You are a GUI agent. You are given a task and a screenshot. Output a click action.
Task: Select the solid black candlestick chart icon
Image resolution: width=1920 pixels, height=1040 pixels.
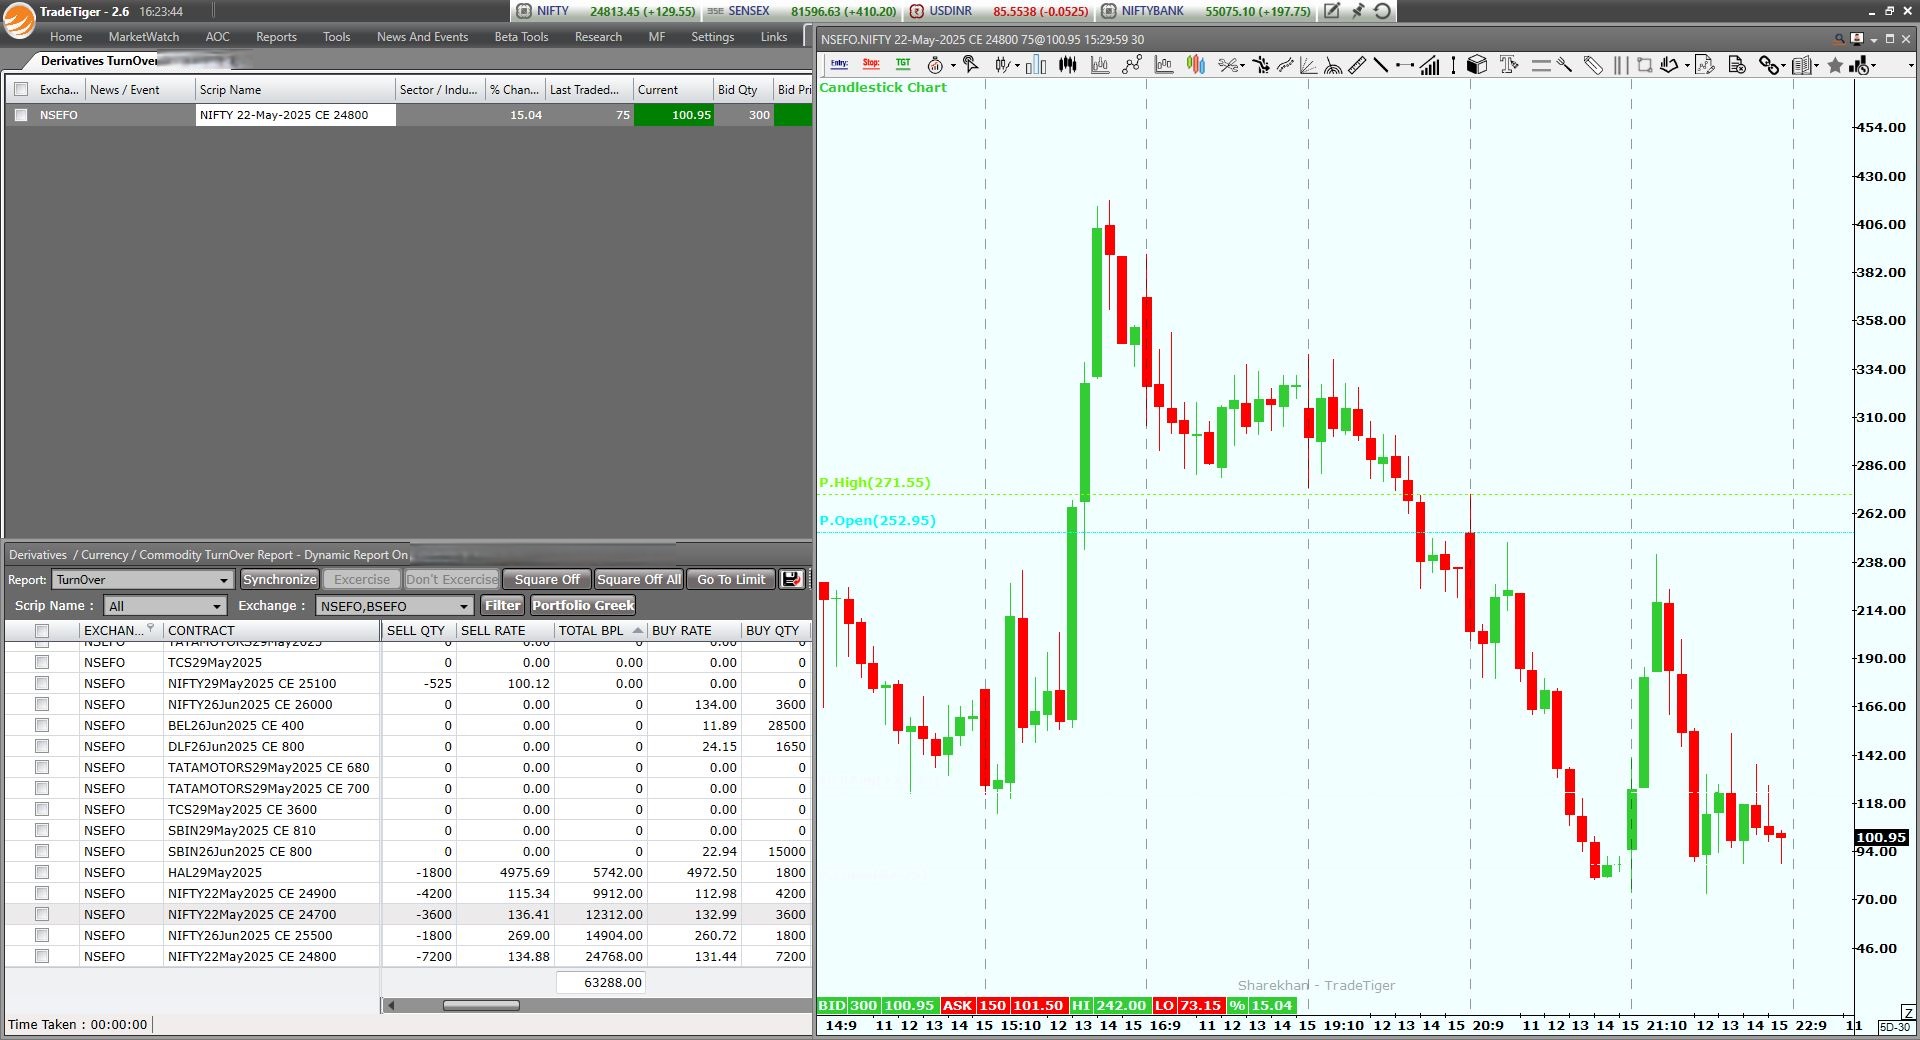(x=1068, y=65)
